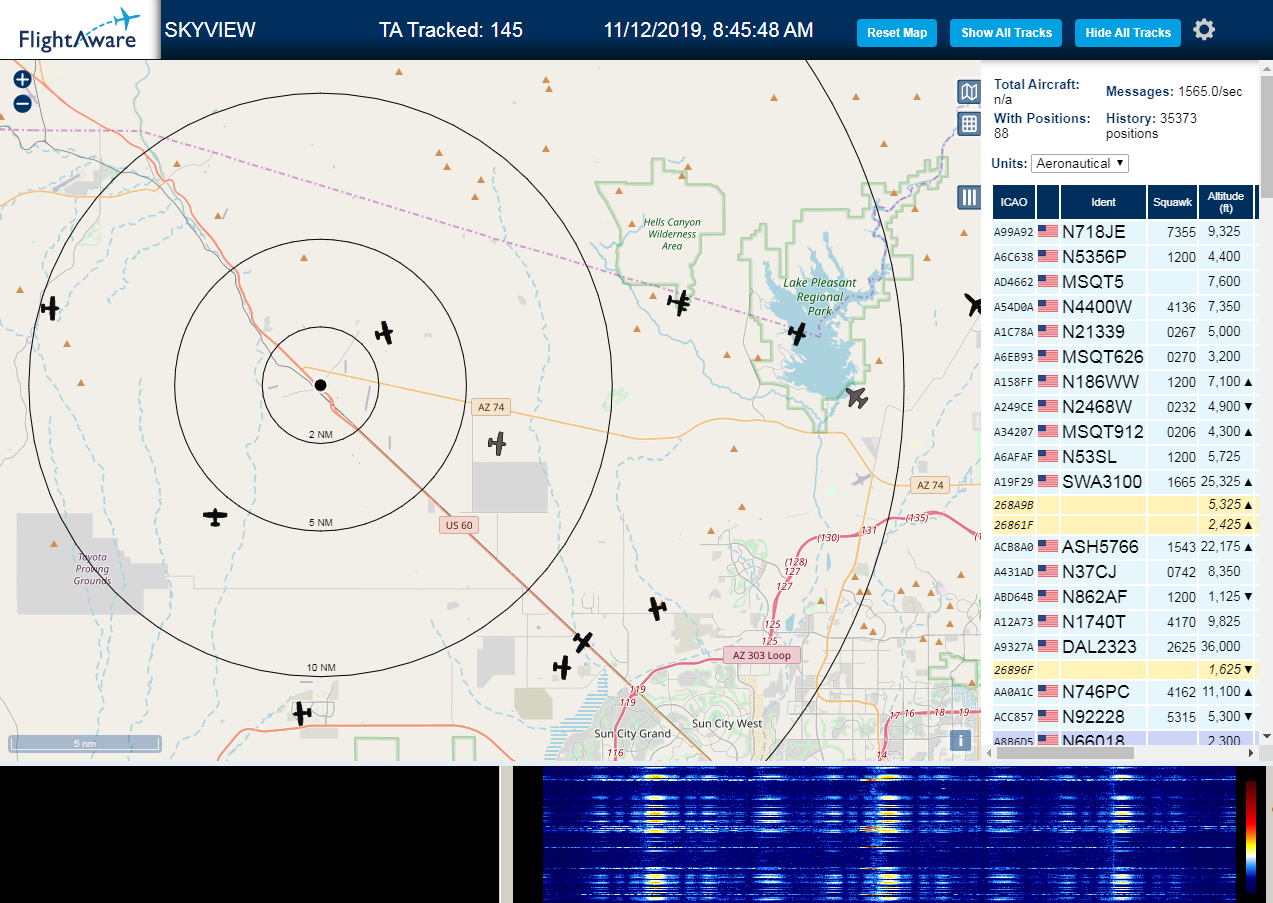
Task: Sort table by Ident column
Action: 1103,202
